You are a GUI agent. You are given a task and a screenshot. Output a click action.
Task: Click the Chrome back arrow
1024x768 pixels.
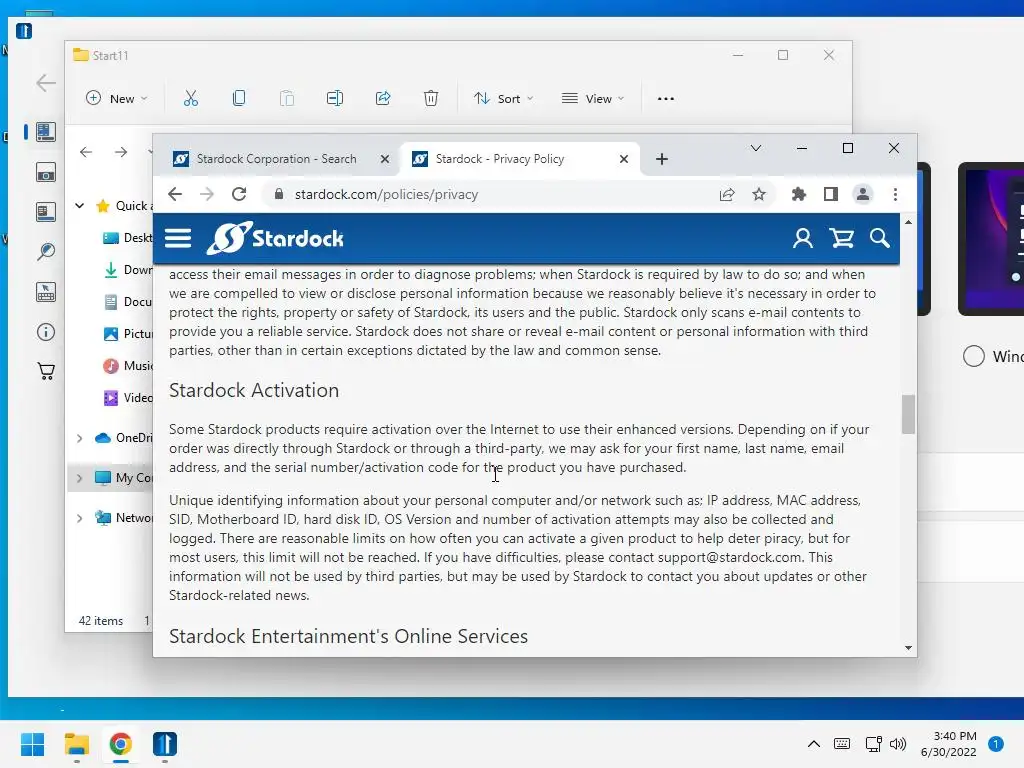click(174, 194)
